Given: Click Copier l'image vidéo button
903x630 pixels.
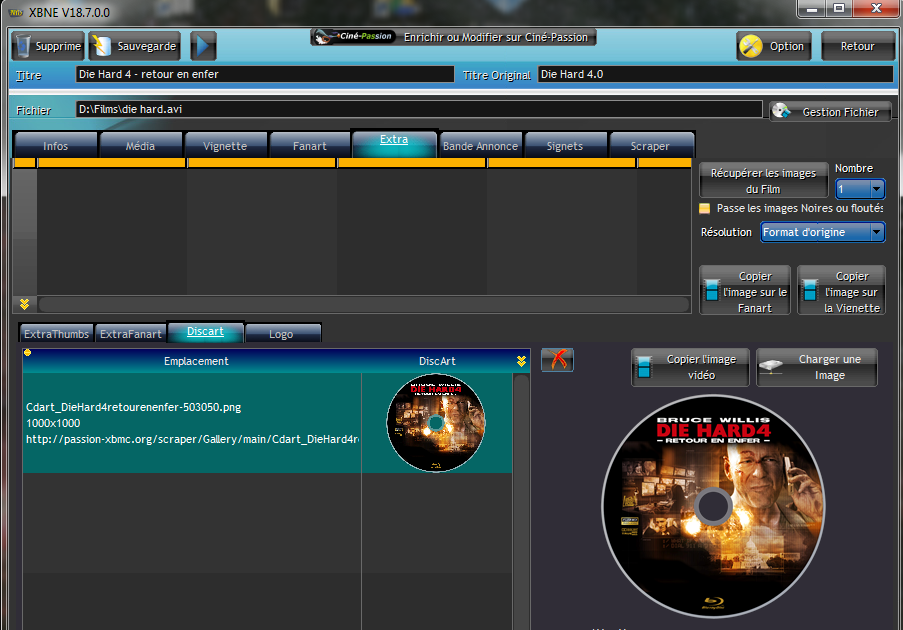Looking at the screenshot, I should [690, 367].
